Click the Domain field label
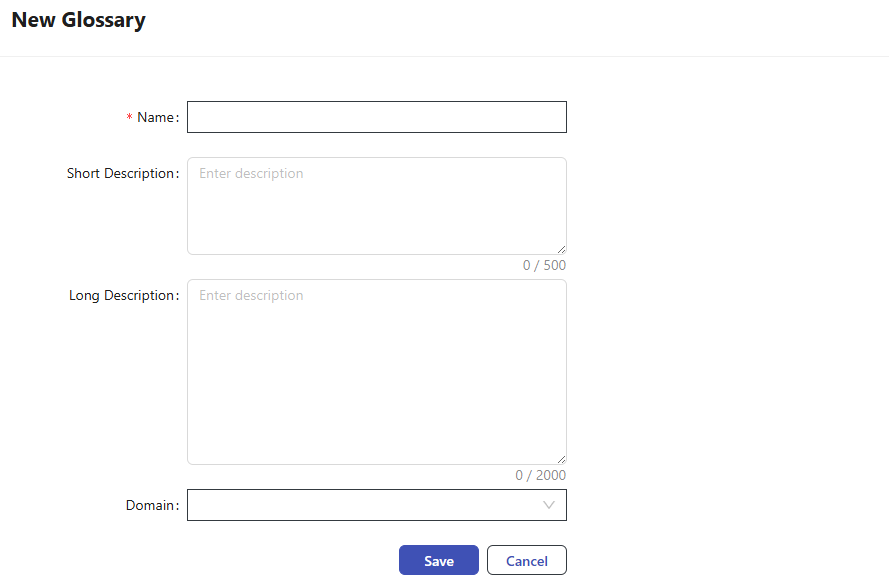889x581 pixels. [150, 505]
